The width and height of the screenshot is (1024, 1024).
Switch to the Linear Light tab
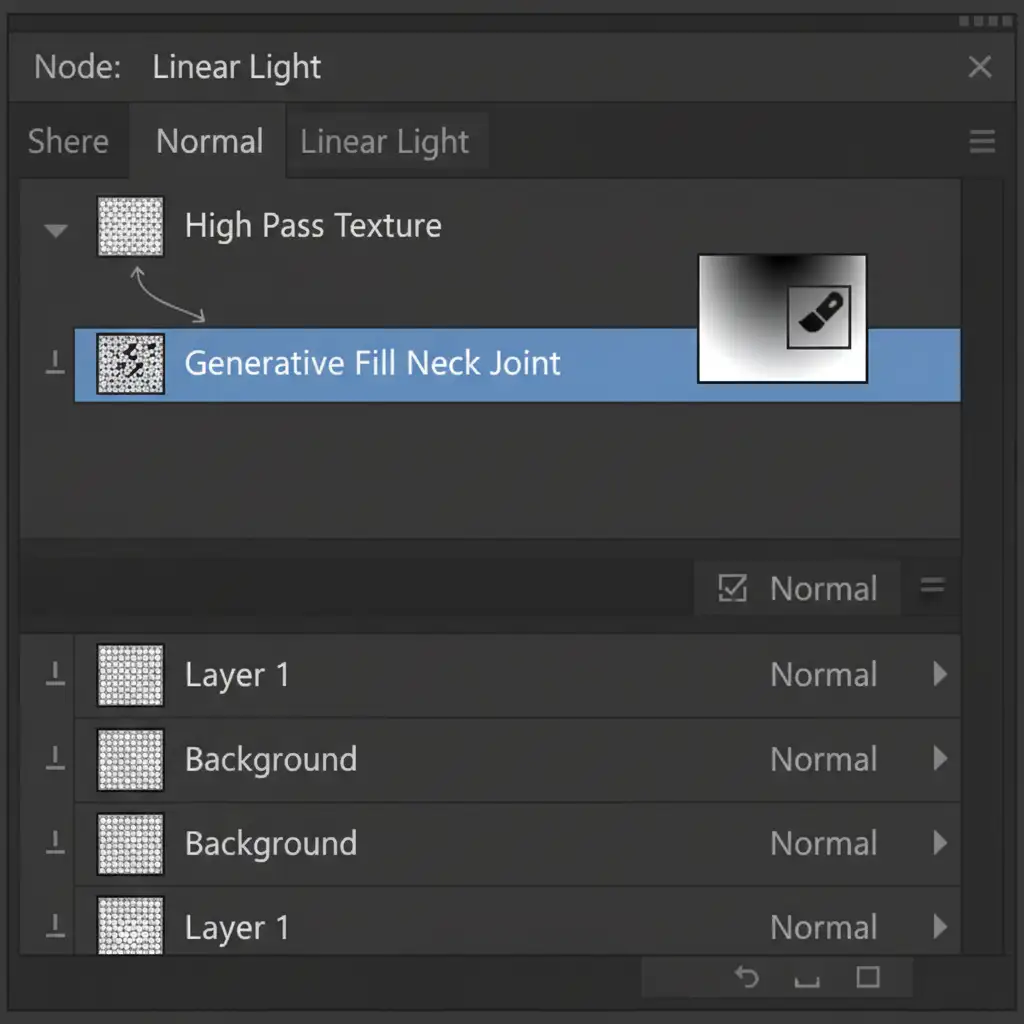tap(385, 142)
